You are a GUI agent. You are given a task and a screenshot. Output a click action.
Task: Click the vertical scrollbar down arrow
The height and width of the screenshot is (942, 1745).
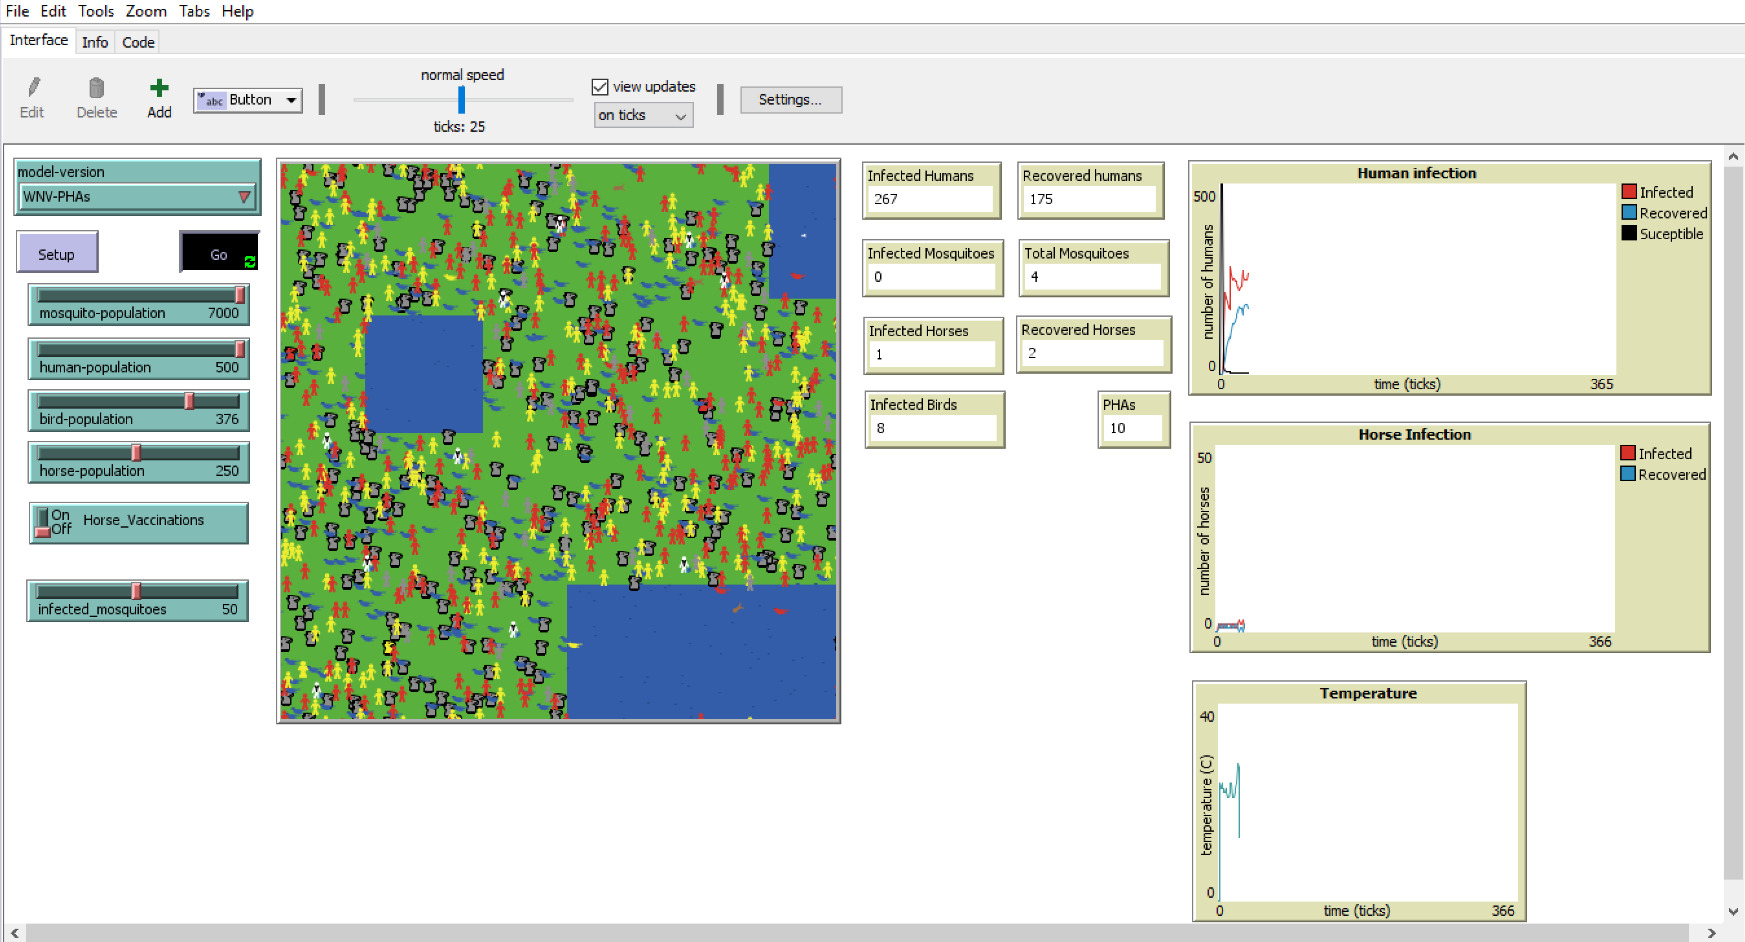[x=1734, y=911]
